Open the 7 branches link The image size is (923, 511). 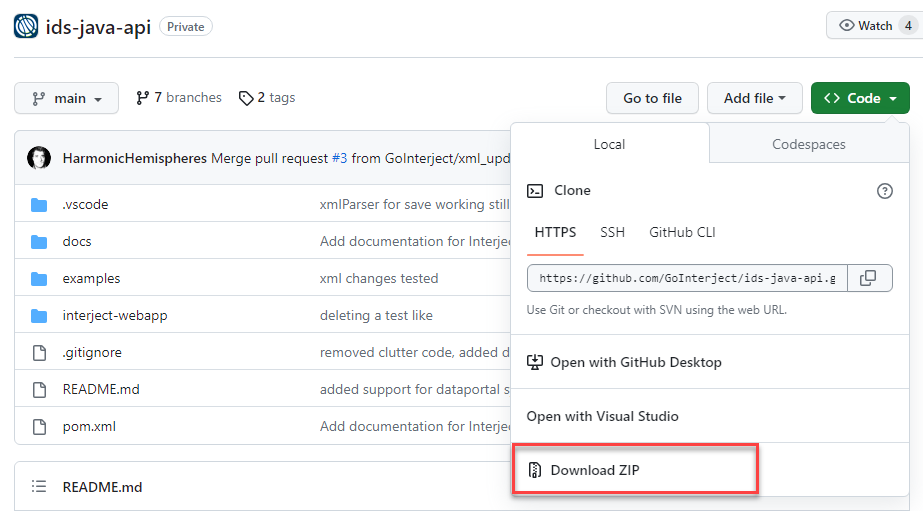pyautogui.click(x=178, y=98)
